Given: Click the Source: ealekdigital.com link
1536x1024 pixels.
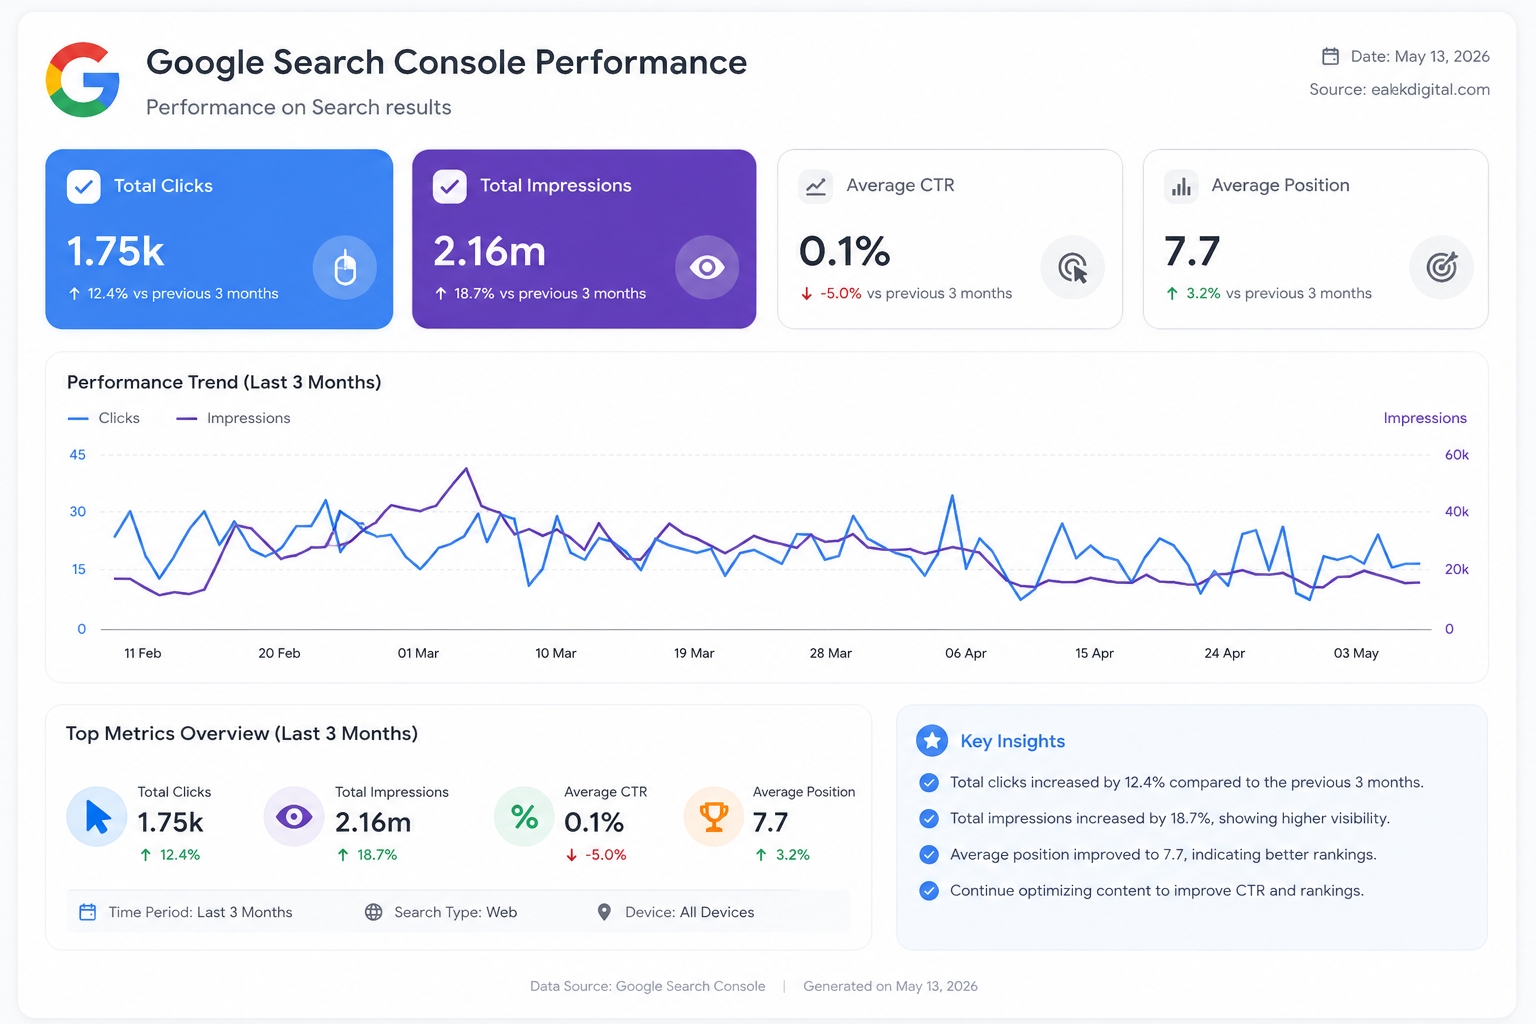Looking at the screenshot, I should click(x=1399, y=89).
